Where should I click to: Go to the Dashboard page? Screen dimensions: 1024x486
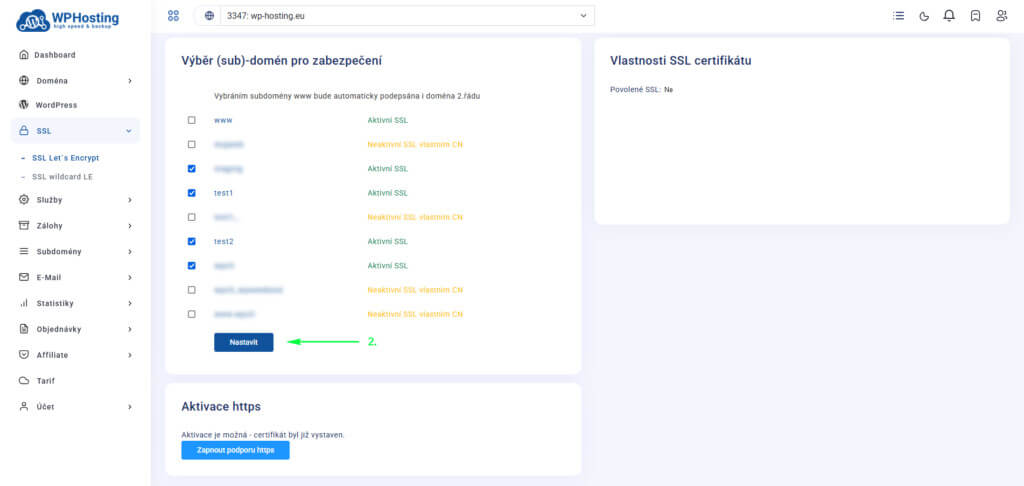[54, 55]
